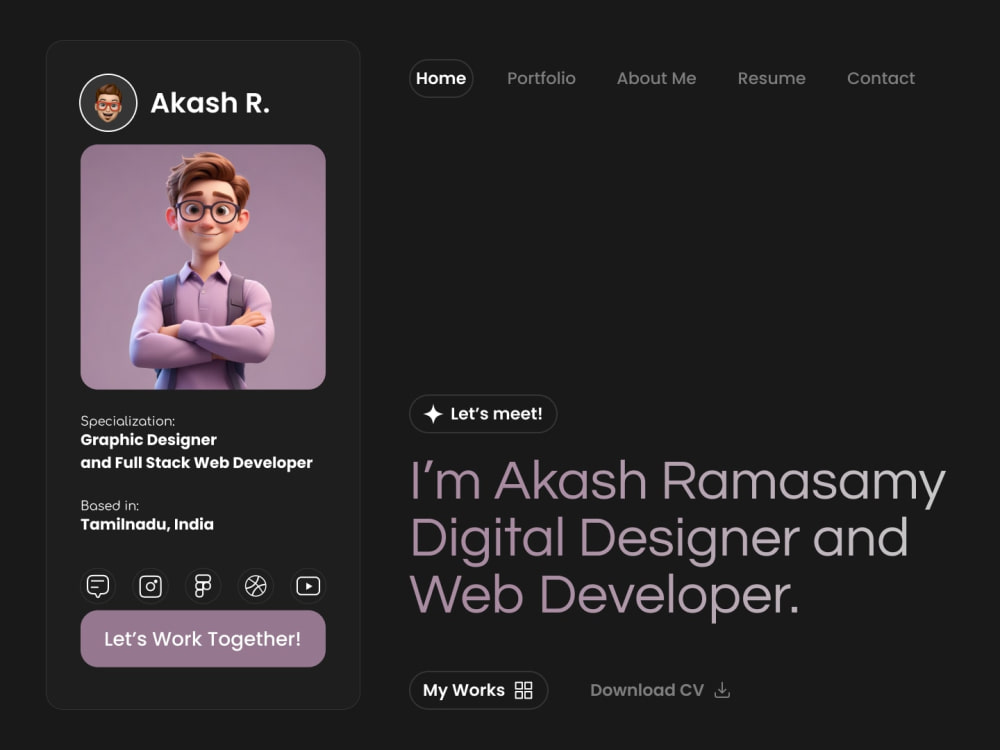The height and width of the screenshot is (750, 1000).
Task: Navigate to the Contact tab
Action: tap(881, 78)
